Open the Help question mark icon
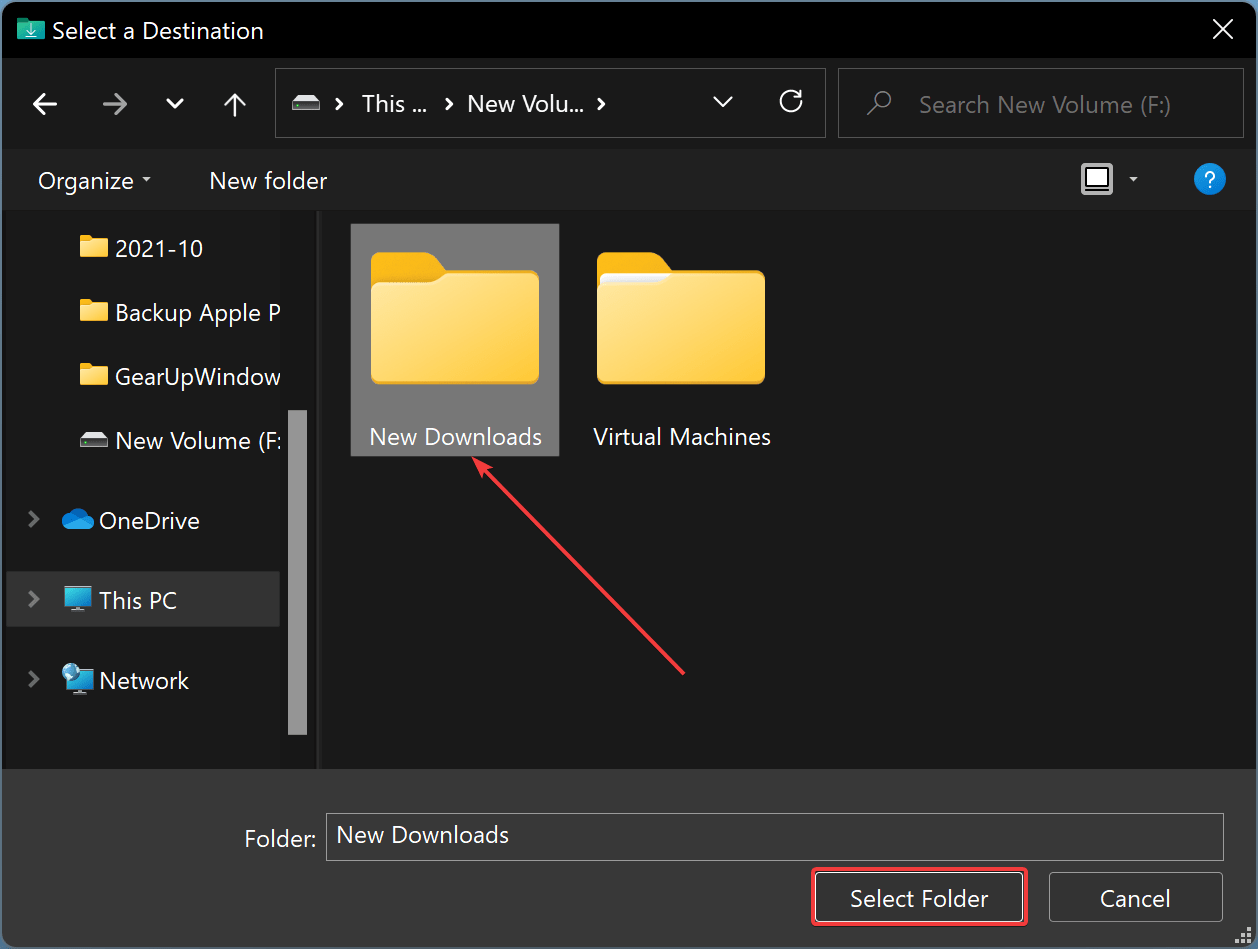The height and width of the screenshot is (949, 1258). [x=1210, y=179]
